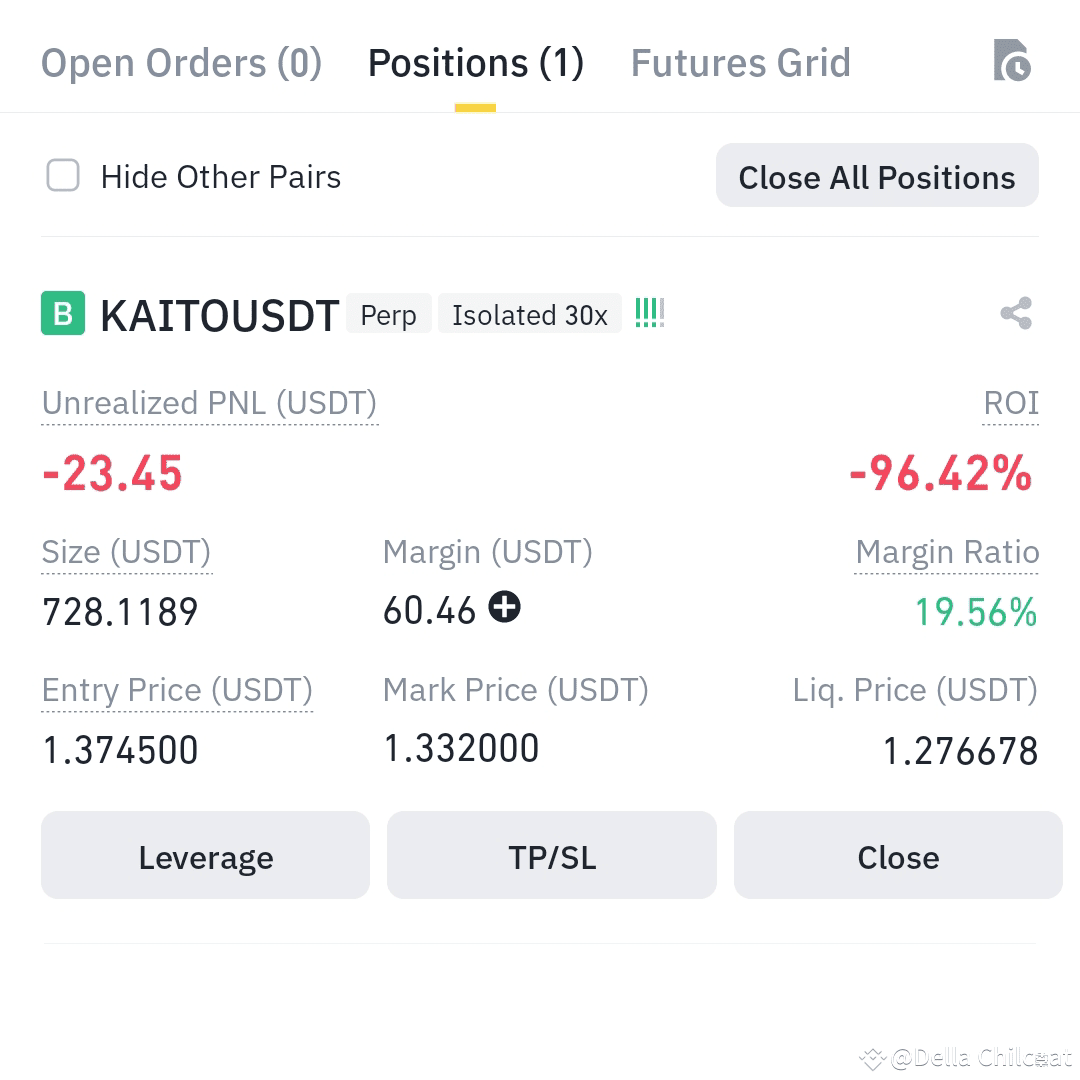Click the green B buy badge
The width and height of the screenshot is (1080, 1080).
pos(63,313)
